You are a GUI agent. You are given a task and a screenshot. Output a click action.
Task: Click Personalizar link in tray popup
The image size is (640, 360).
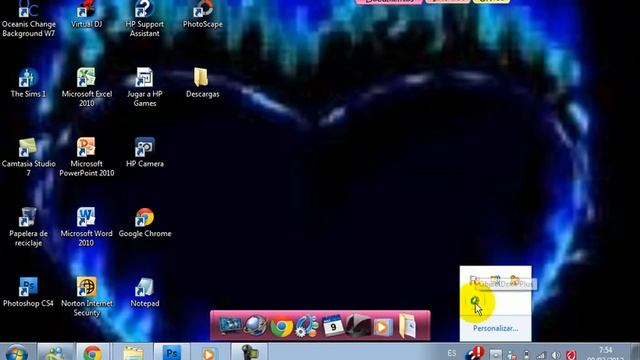pos(495,328)
